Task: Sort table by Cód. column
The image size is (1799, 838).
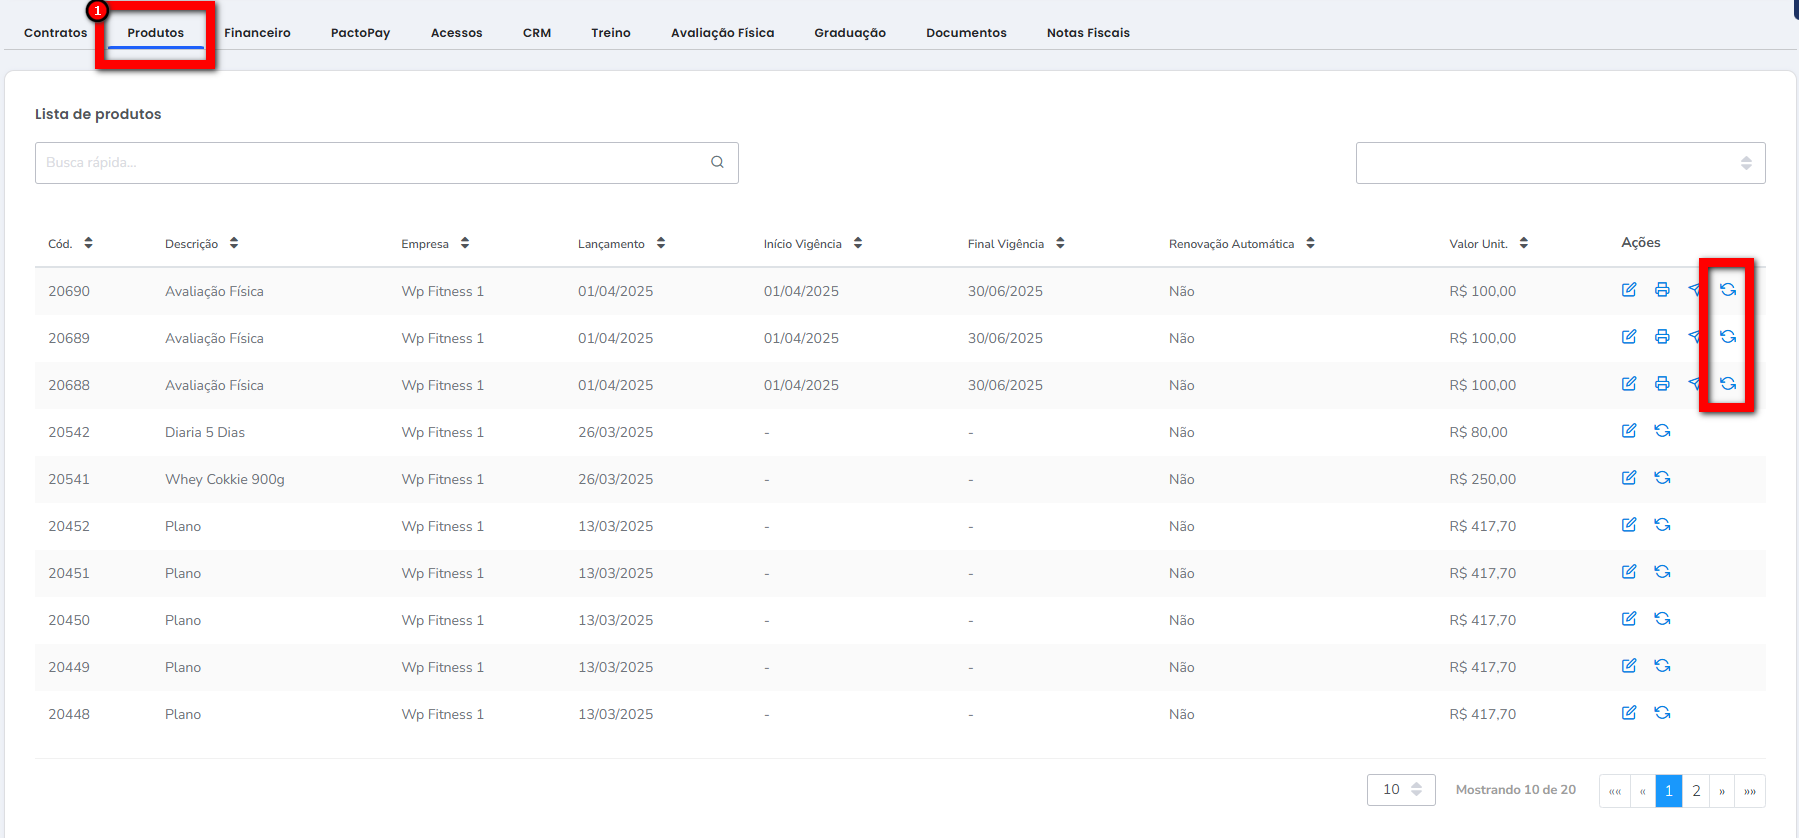Action: click(x=88, y=243)
